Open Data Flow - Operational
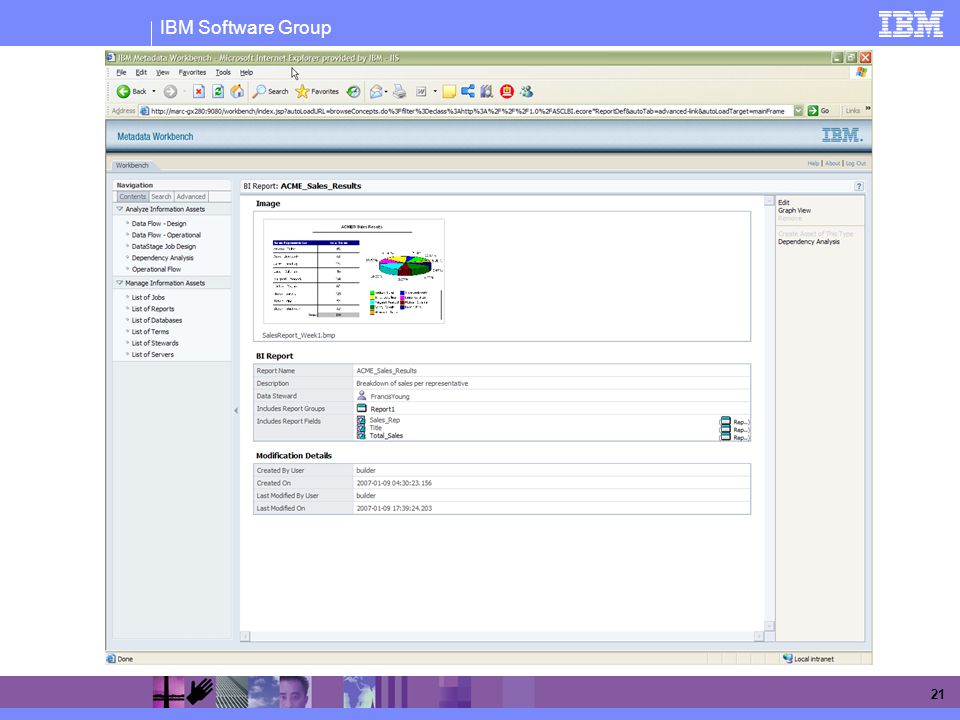Screen dimensions: 960x720 pyautogui.click(x=166, y=235)
